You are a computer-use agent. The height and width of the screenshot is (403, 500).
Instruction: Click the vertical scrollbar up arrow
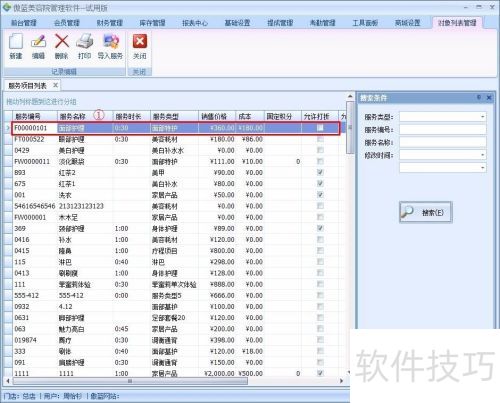click(x=350, y=96)
